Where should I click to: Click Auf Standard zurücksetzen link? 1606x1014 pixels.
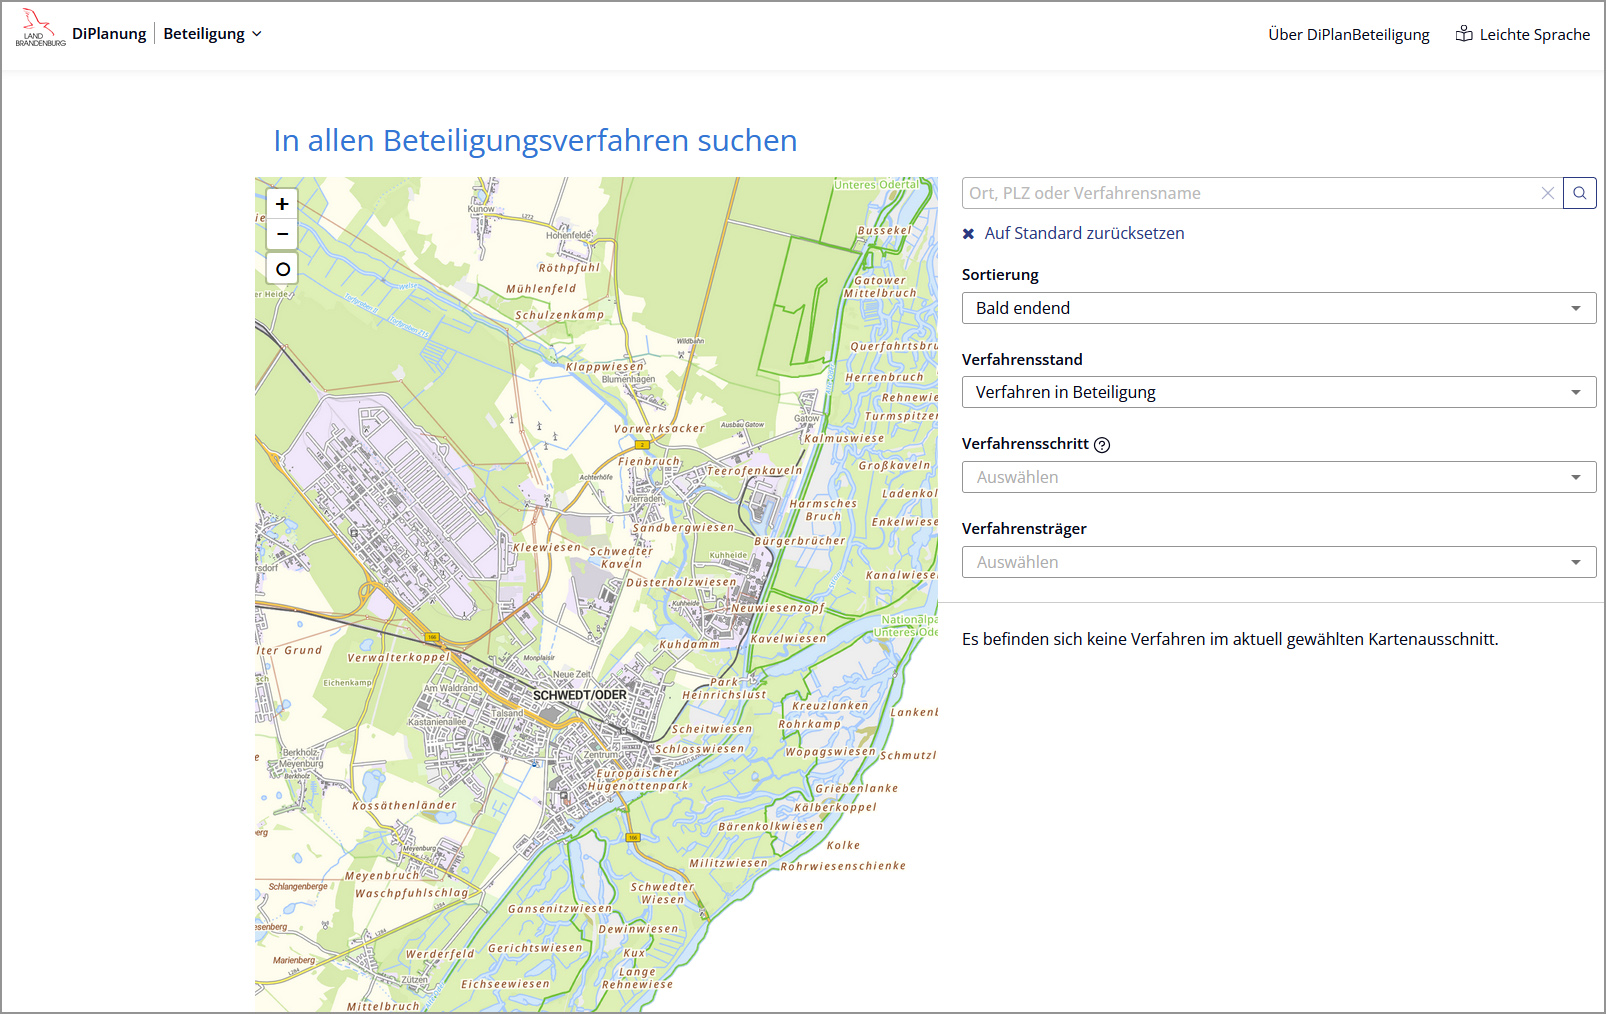pyautogui.click(x=1084, y=233)
